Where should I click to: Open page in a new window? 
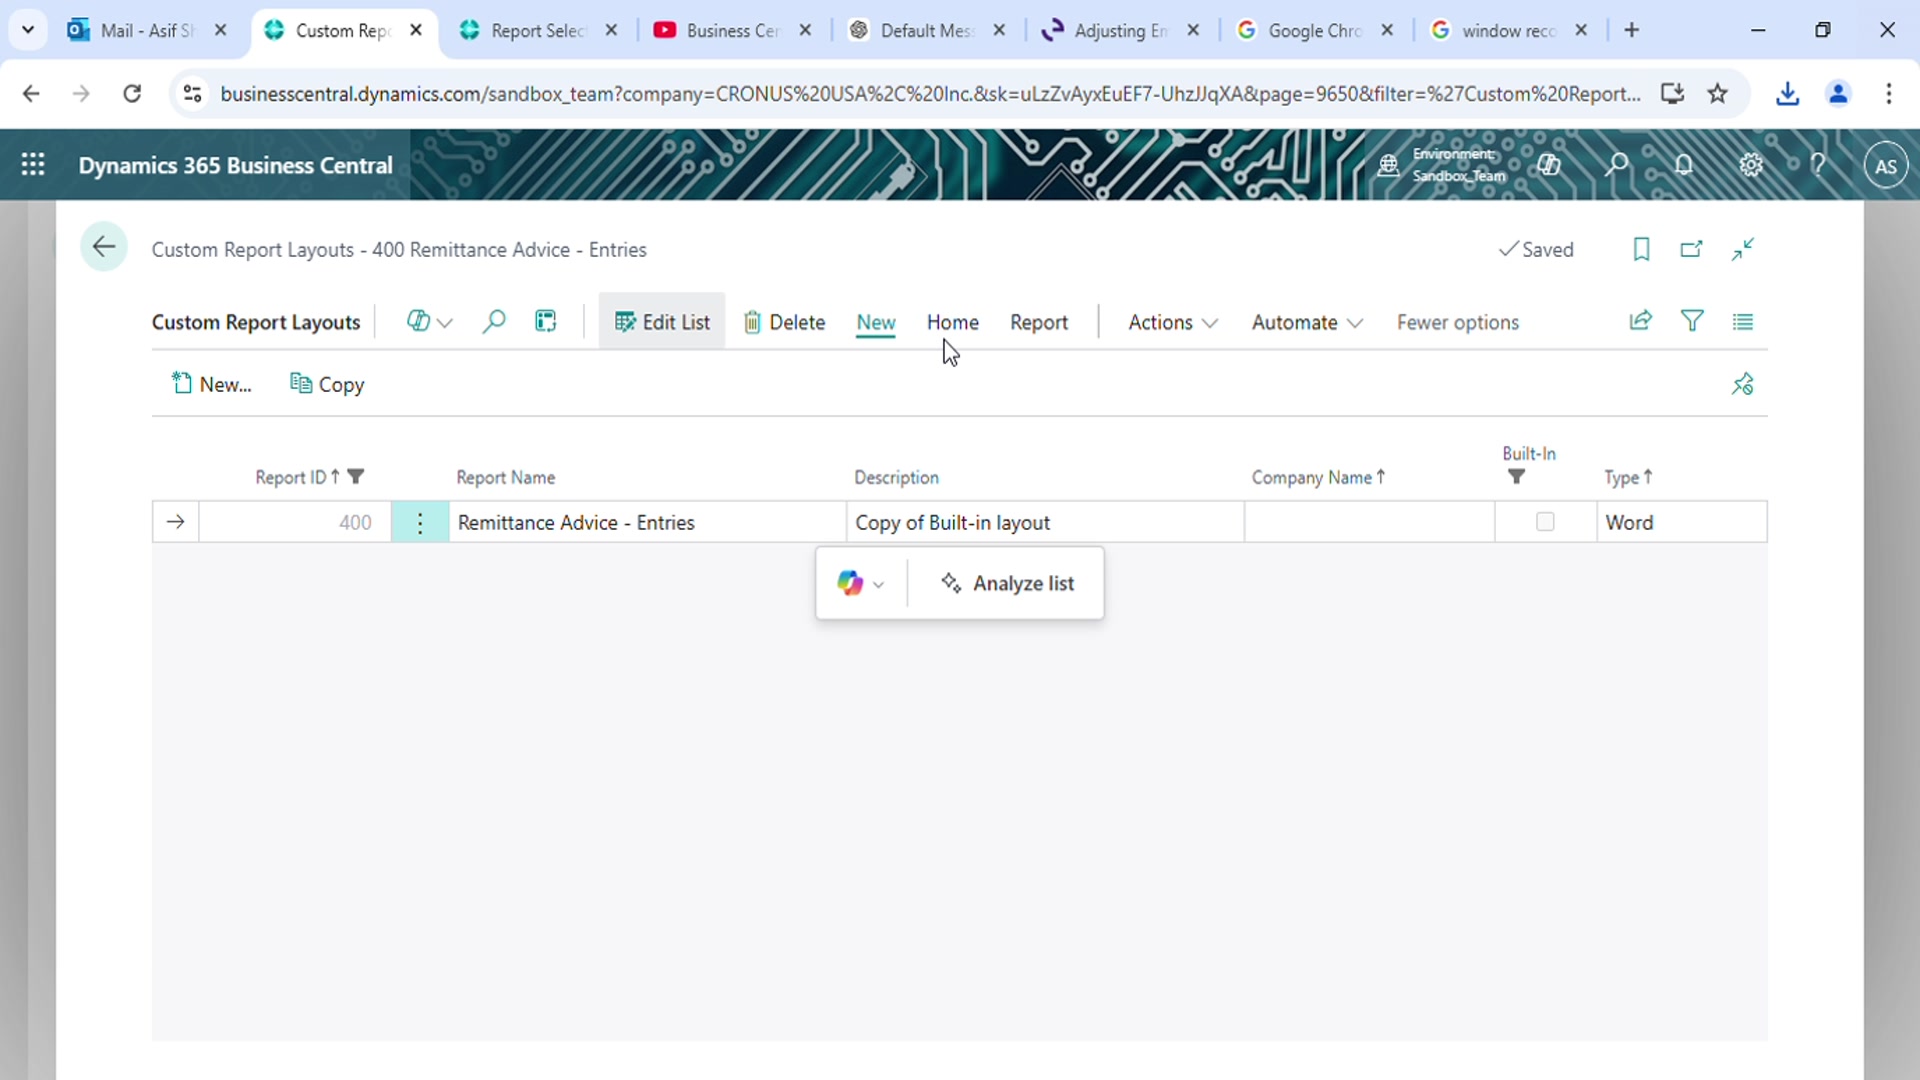point(1692,249)
